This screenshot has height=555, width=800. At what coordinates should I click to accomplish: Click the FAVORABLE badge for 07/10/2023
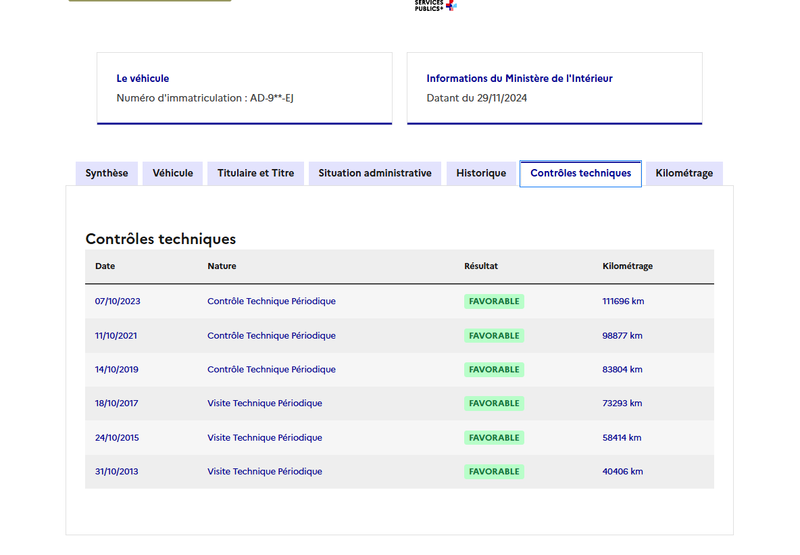tap(494, 301)
